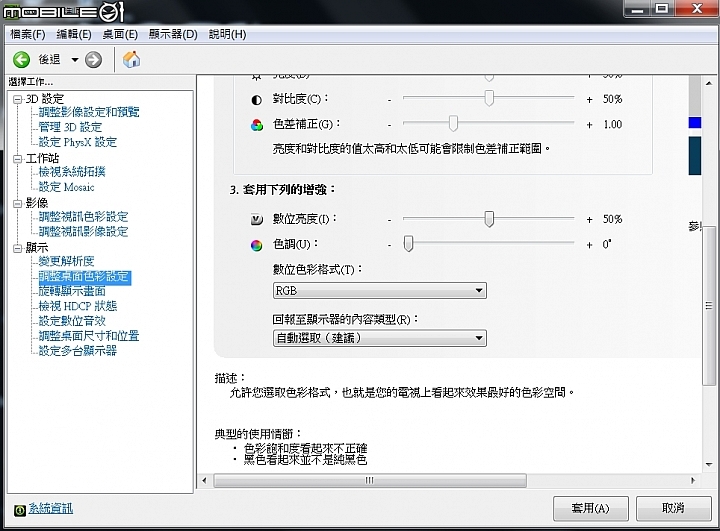
Task: Open 變更解析度 page
Action: [x=67, y=261]
